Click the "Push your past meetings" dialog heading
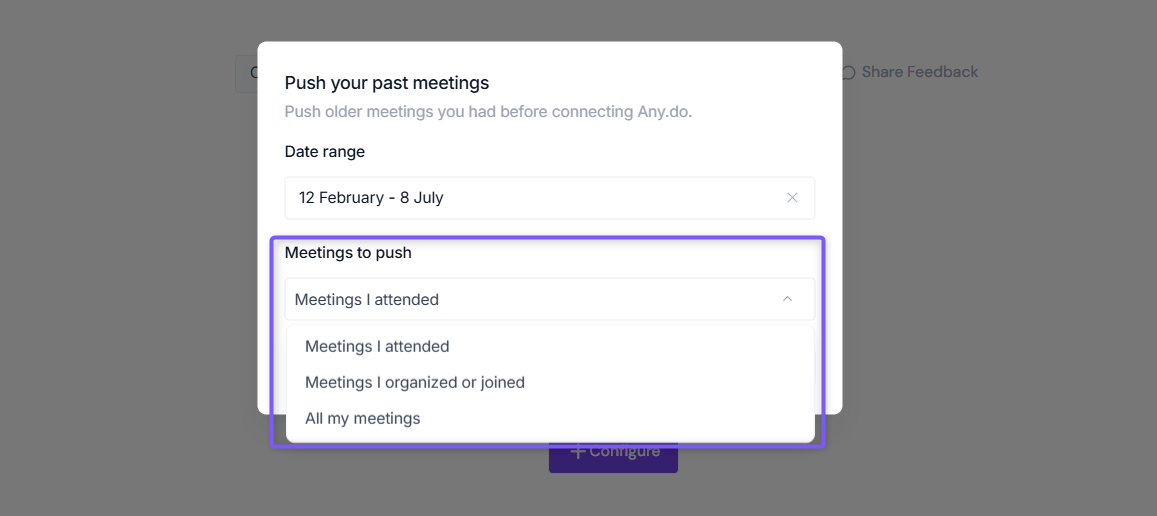 (387, 83)
